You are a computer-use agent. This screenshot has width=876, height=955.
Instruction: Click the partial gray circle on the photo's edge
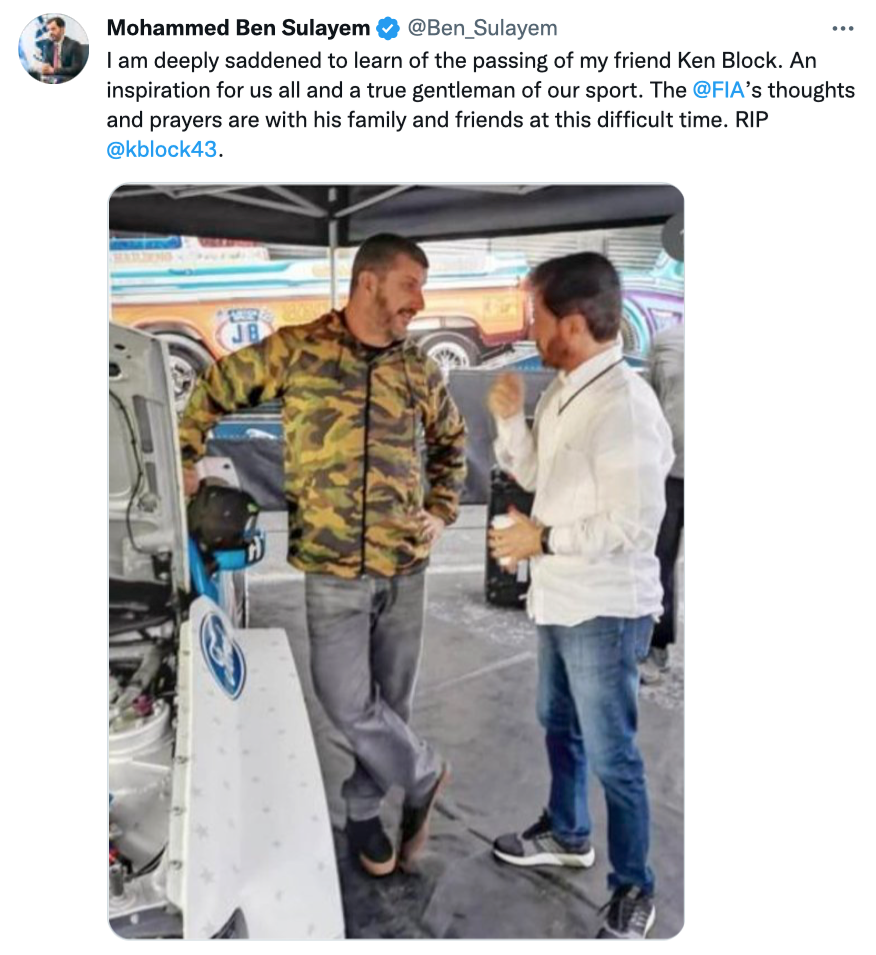coord(674,239)
